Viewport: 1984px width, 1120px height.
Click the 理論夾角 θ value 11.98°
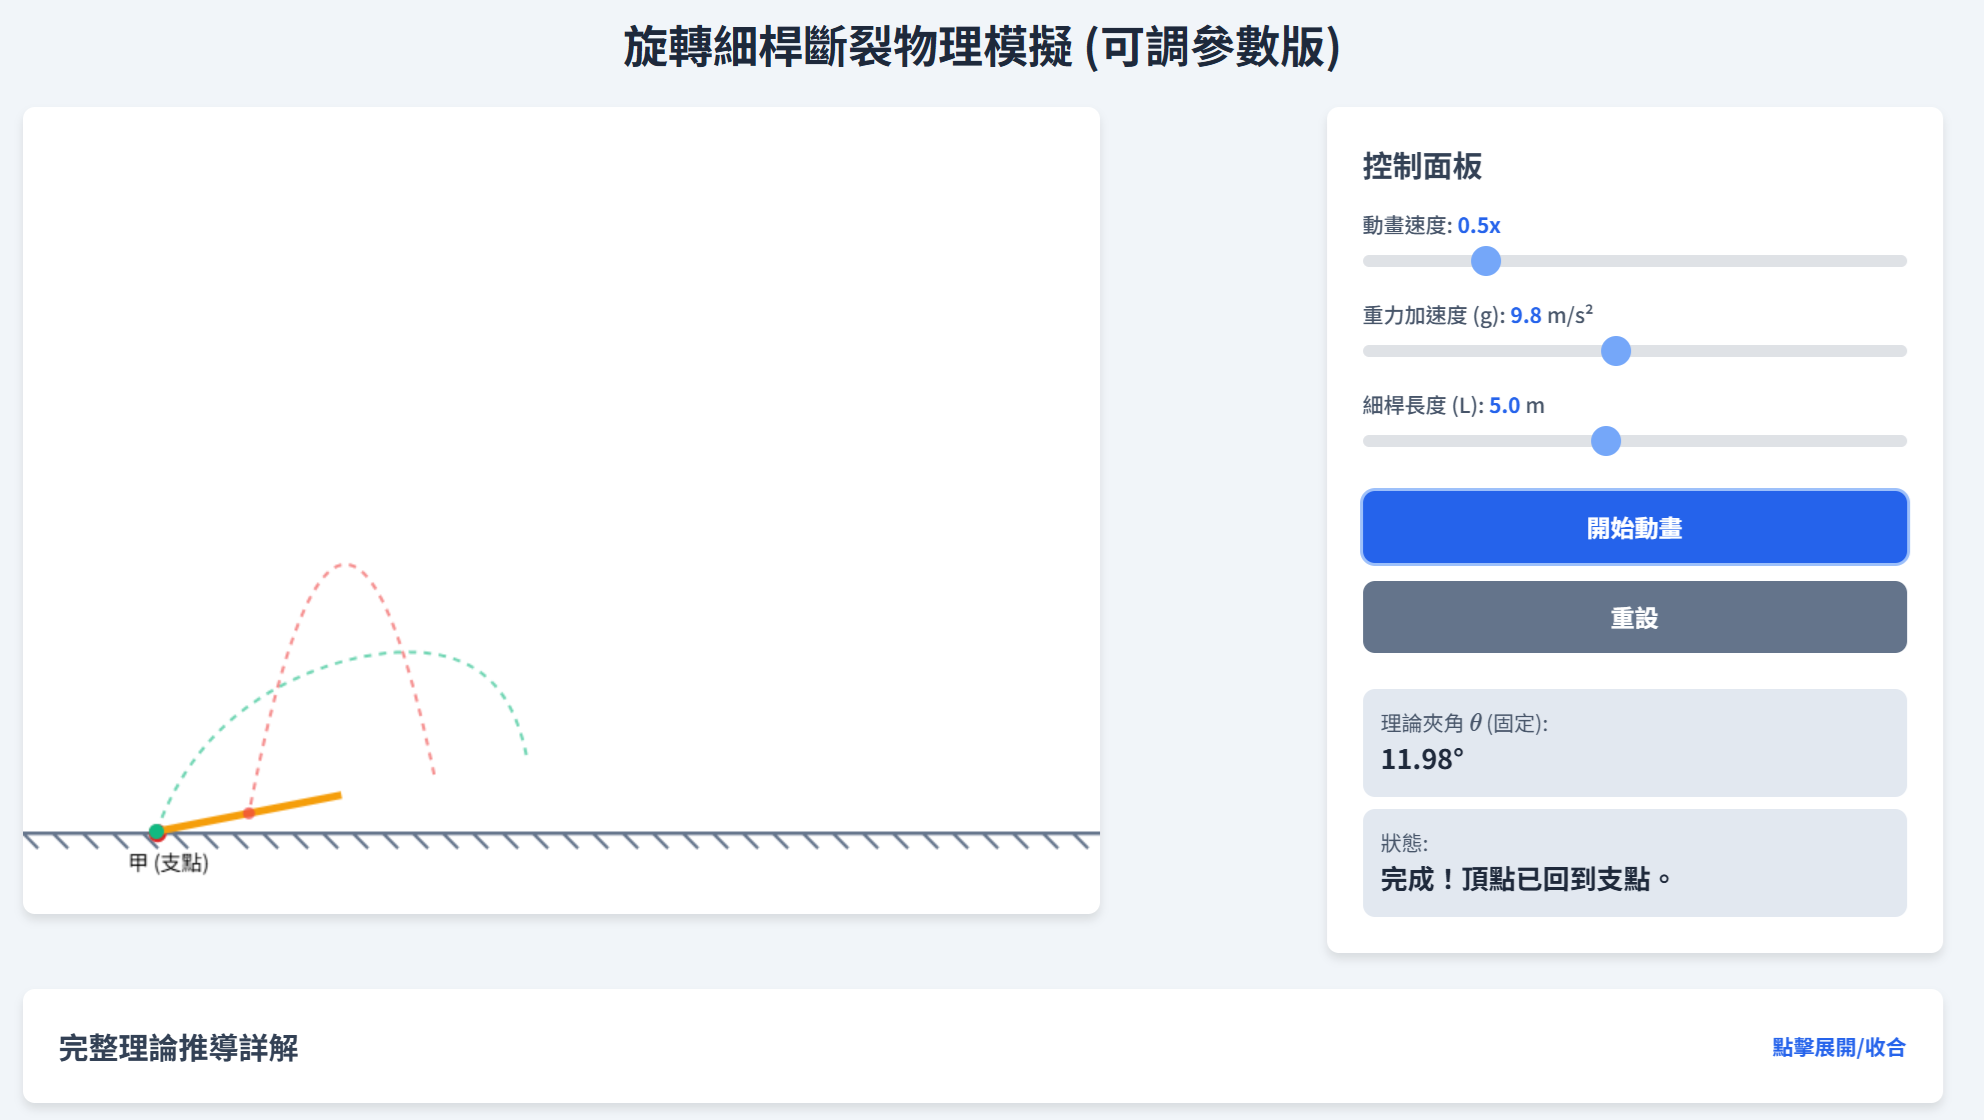coord(1420,760)
